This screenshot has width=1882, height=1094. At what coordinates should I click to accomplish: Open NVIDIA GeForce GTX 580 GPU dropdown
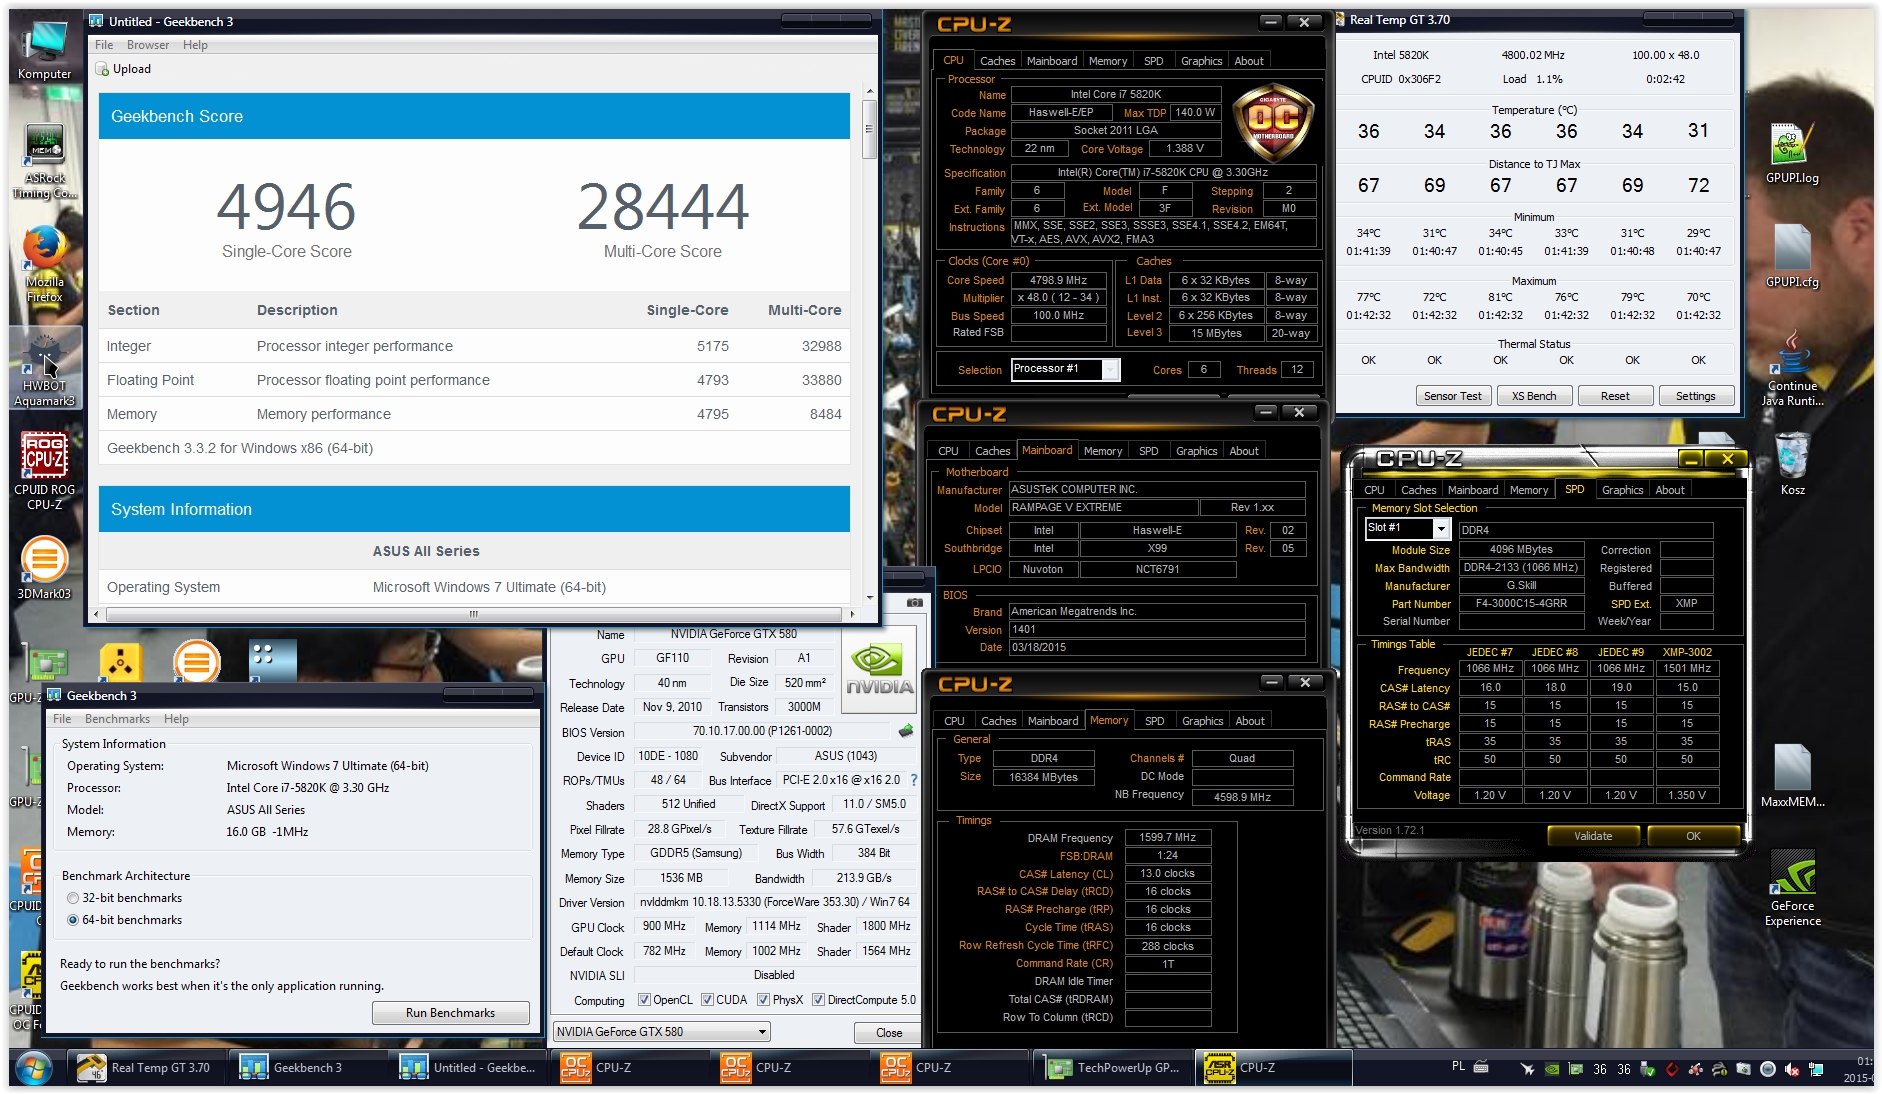662,1032
